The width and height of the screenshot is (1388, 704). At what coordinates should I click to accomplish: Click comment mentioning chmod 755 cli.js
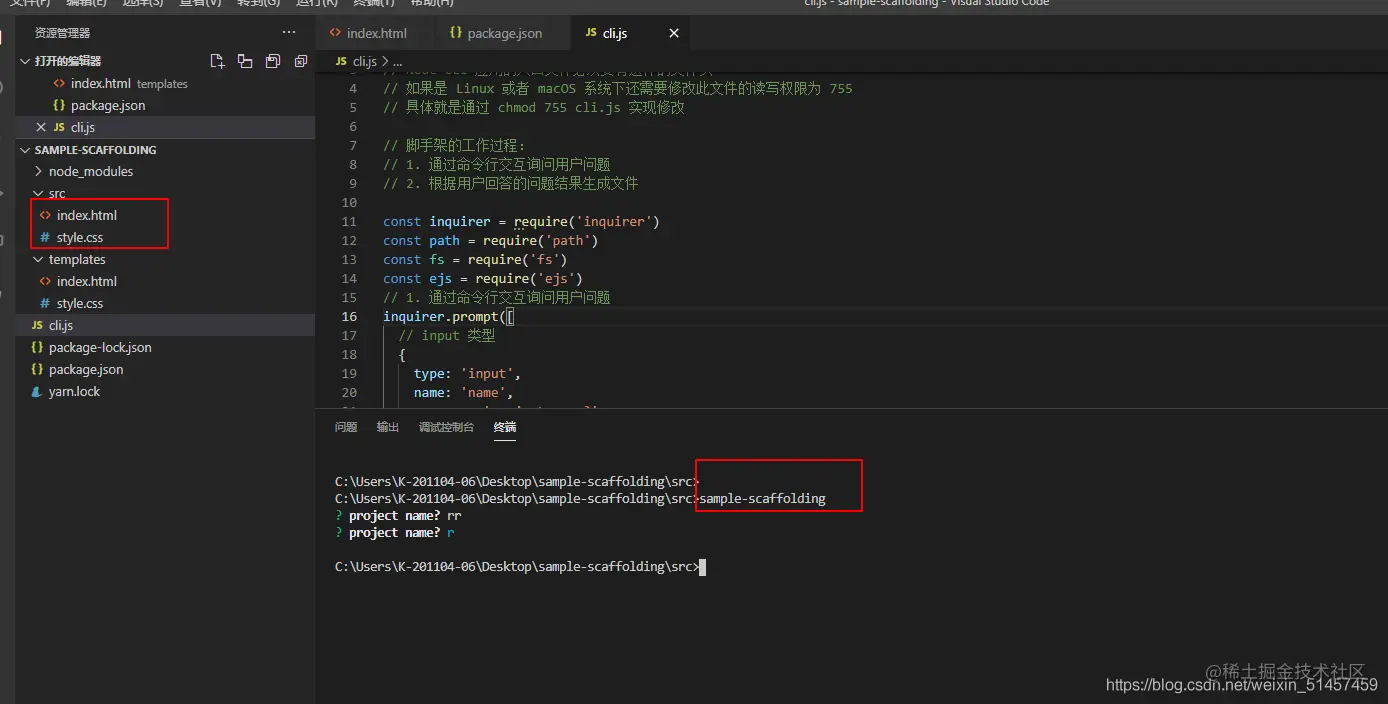[534, 107]
